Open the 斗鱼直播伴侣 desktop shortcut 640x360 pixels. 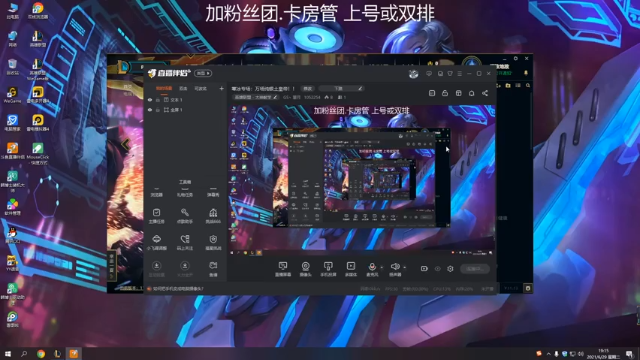[12, 151]
